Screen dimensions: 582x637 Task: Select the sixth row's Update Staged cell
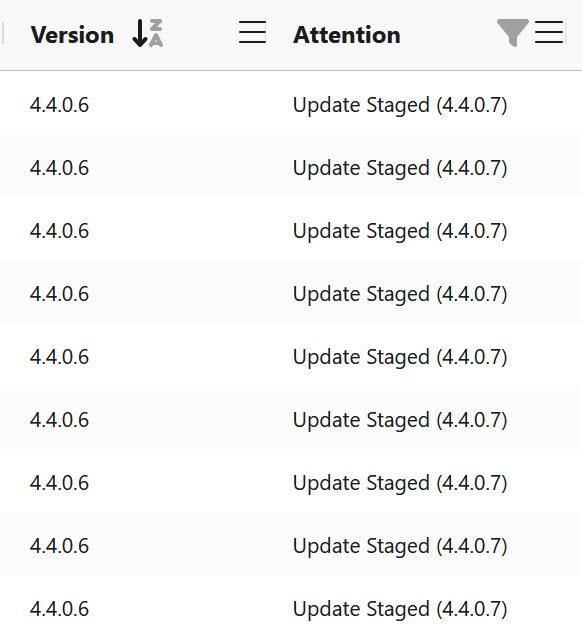[400, 420]
